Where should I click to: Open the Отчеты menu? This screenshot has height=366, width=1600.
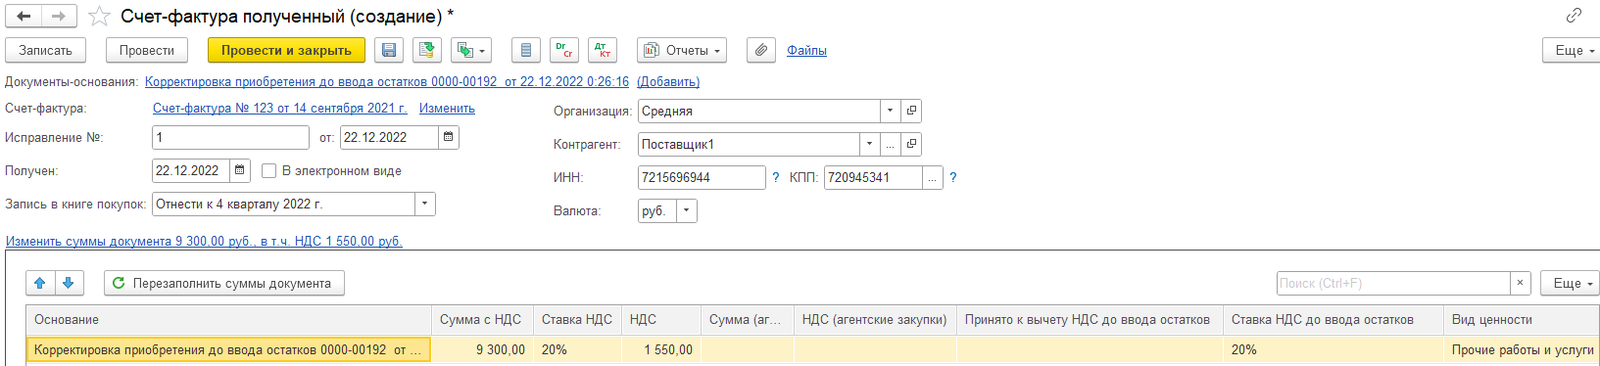[682, 50]
